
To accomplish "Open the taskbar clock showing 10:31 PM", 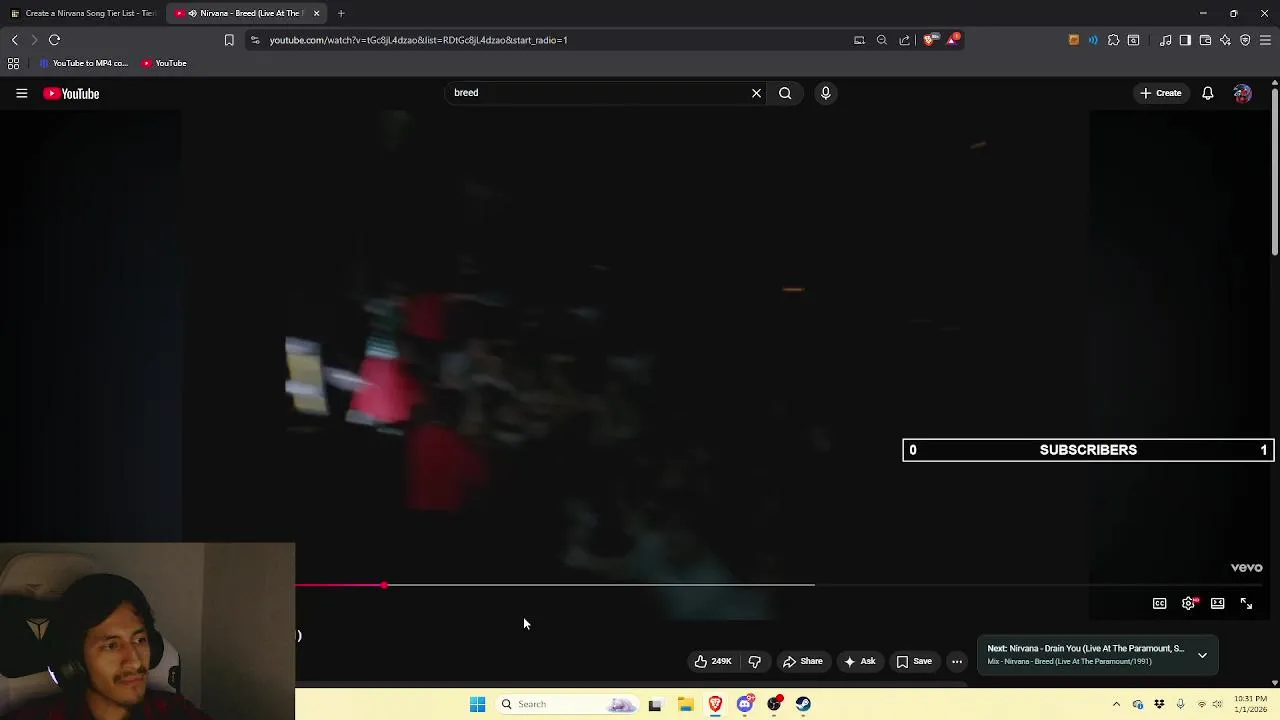I will [1250, 704].
